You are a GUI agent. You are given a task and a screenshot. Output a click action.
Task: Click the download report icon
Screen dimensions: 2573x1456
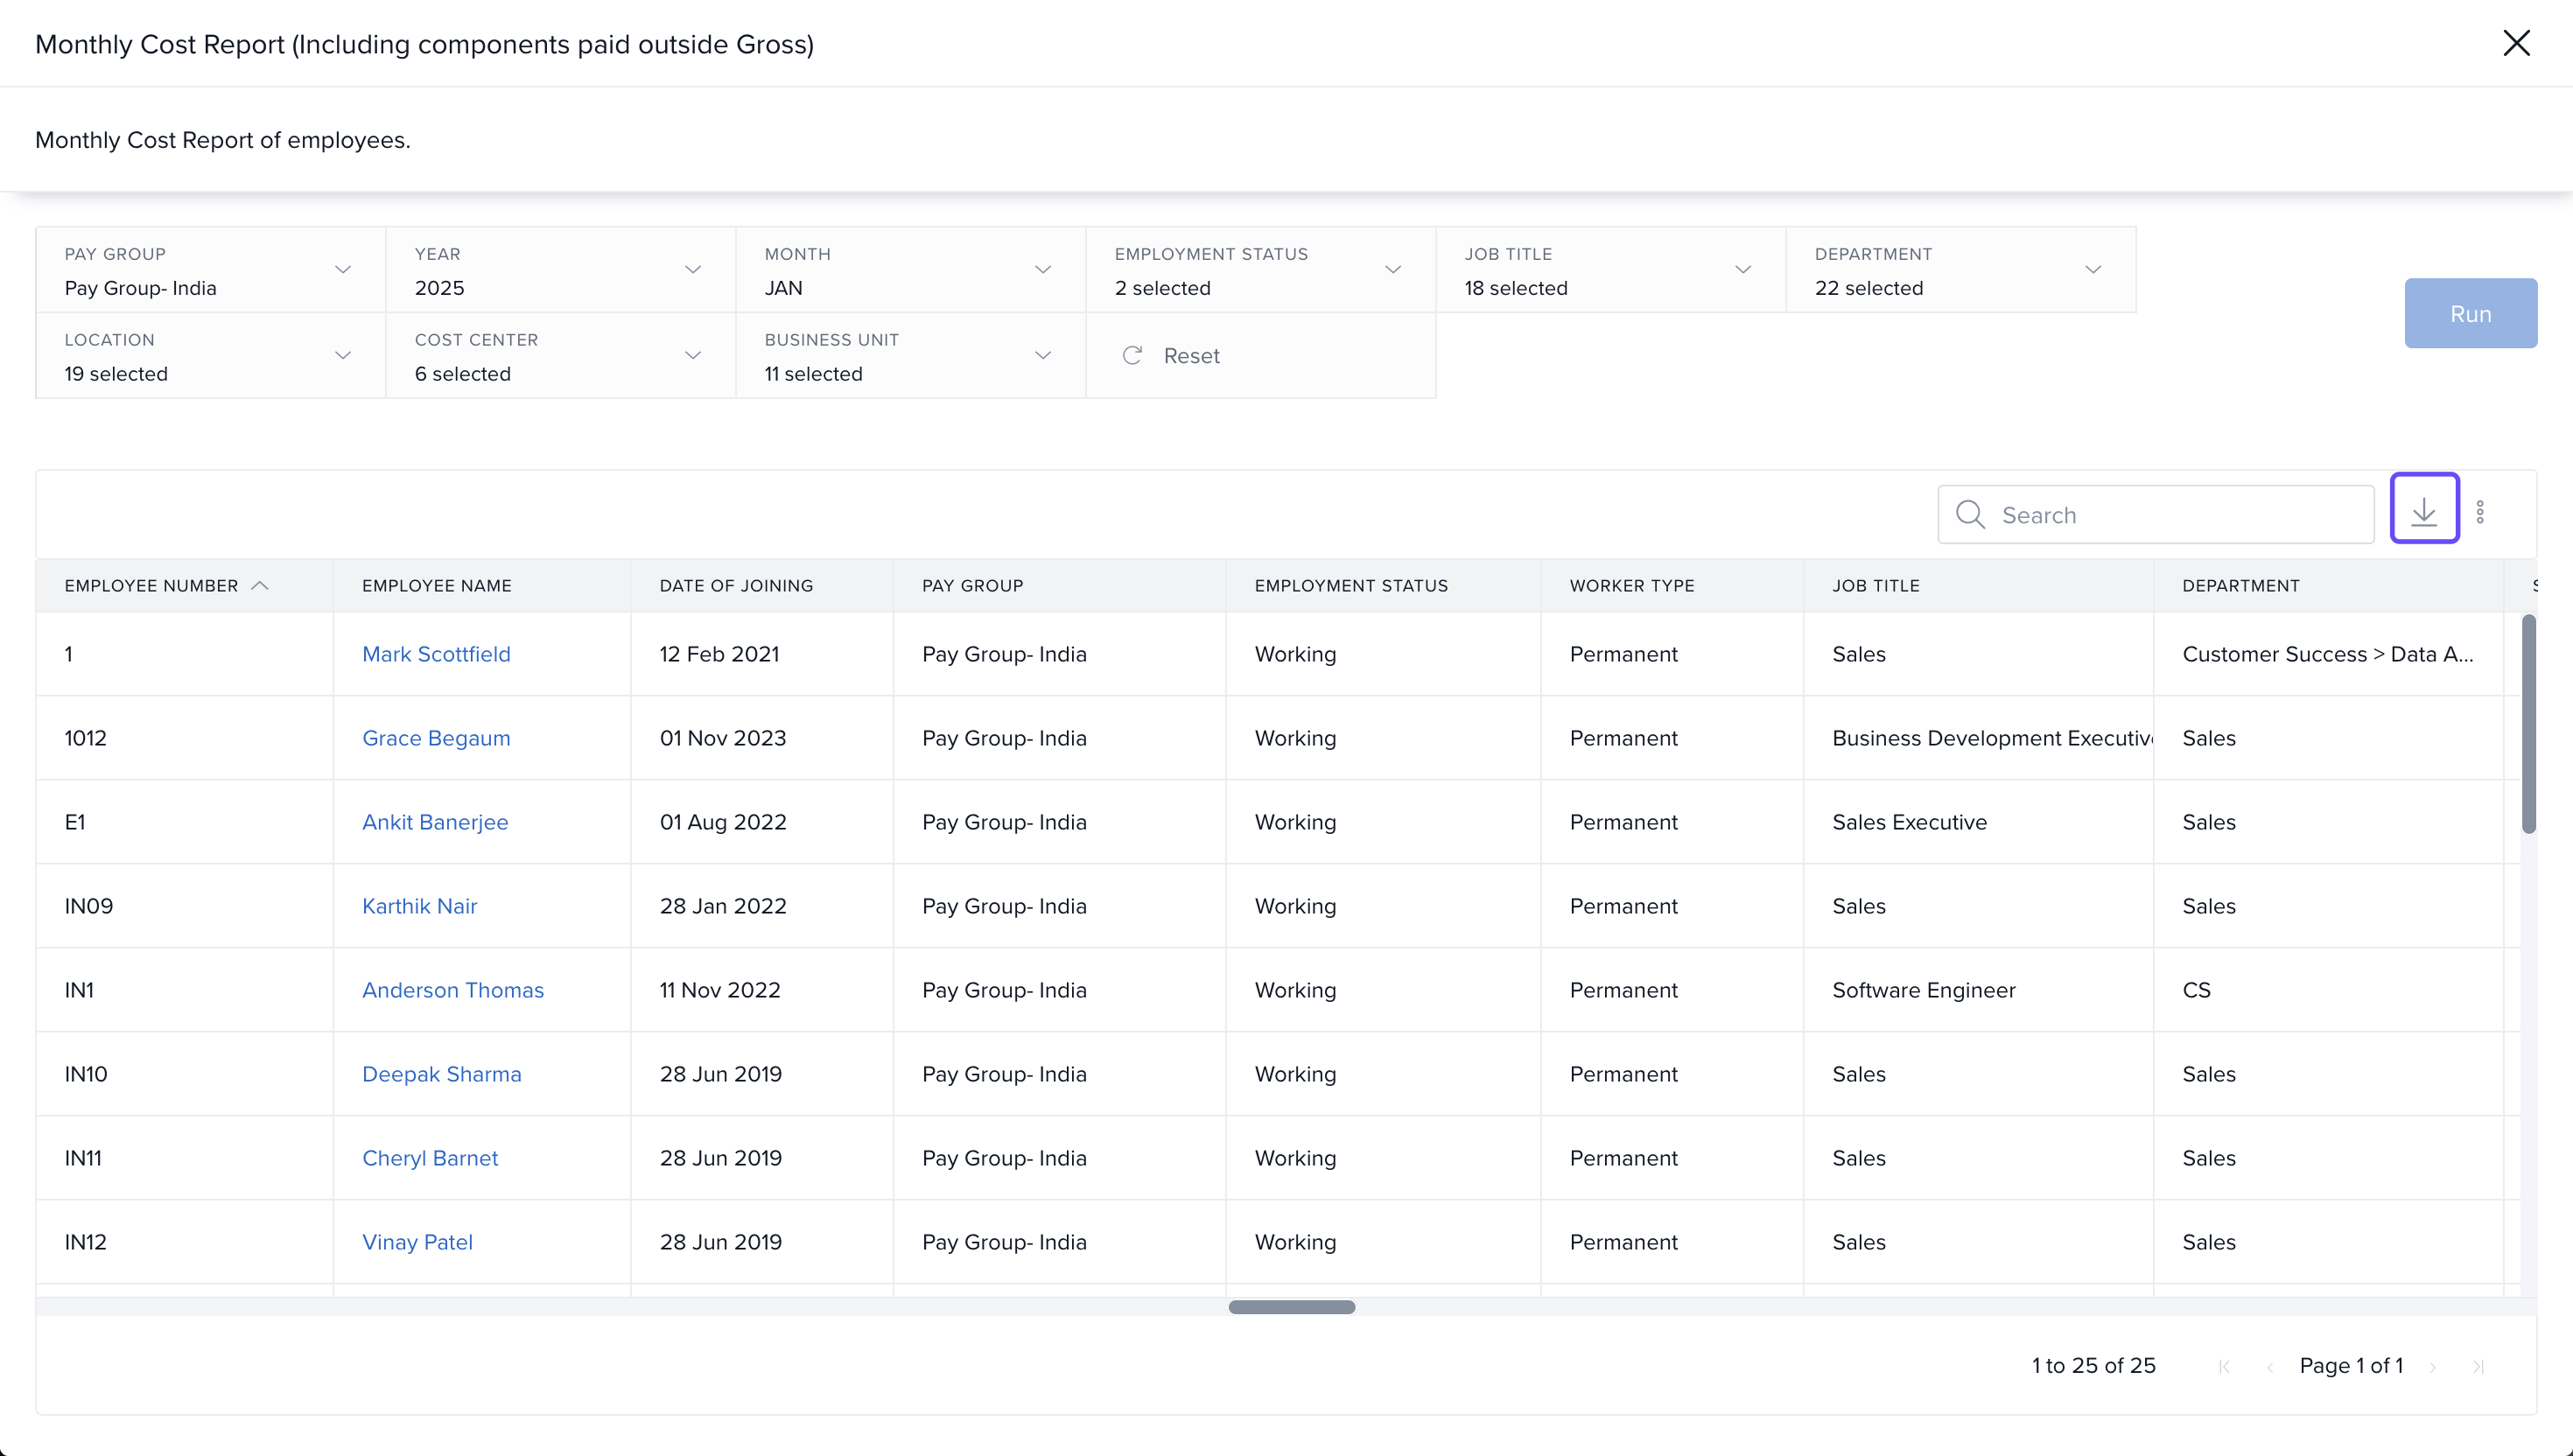tap(2423, 512)
